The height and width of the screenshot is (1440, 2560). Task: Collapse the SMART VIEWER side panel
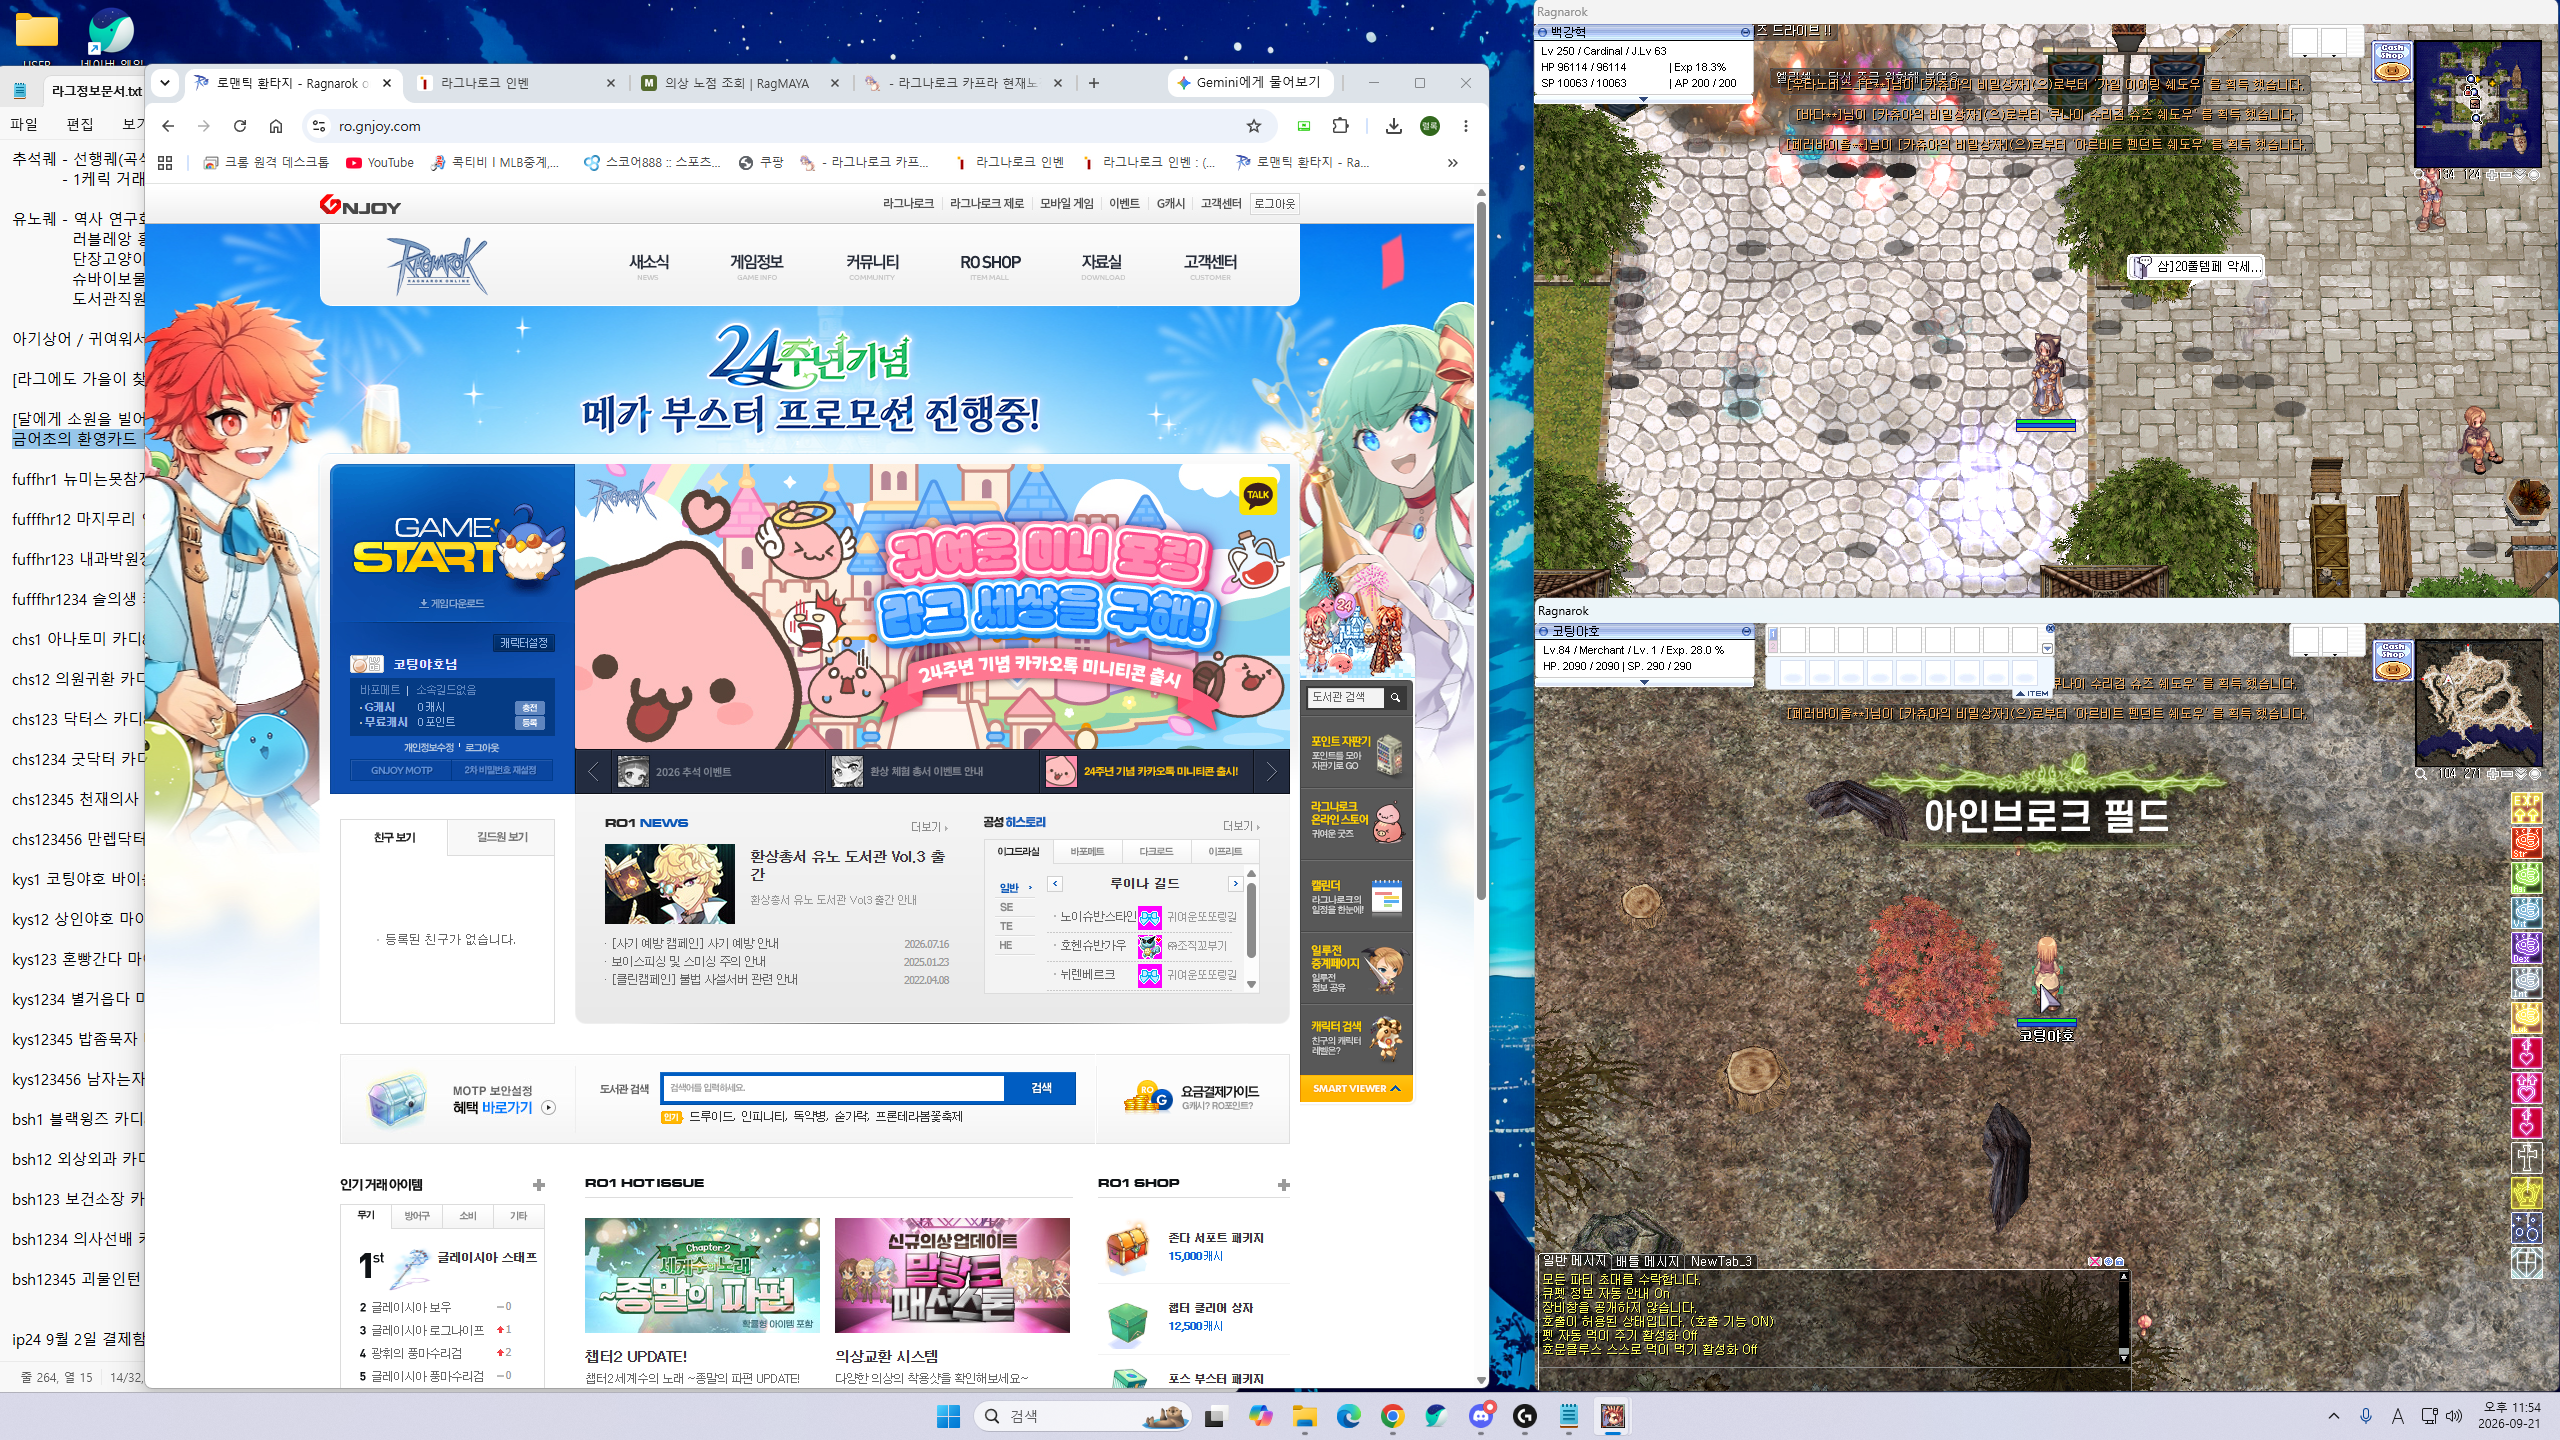pyautogui.click(x=1356, y=1088)
